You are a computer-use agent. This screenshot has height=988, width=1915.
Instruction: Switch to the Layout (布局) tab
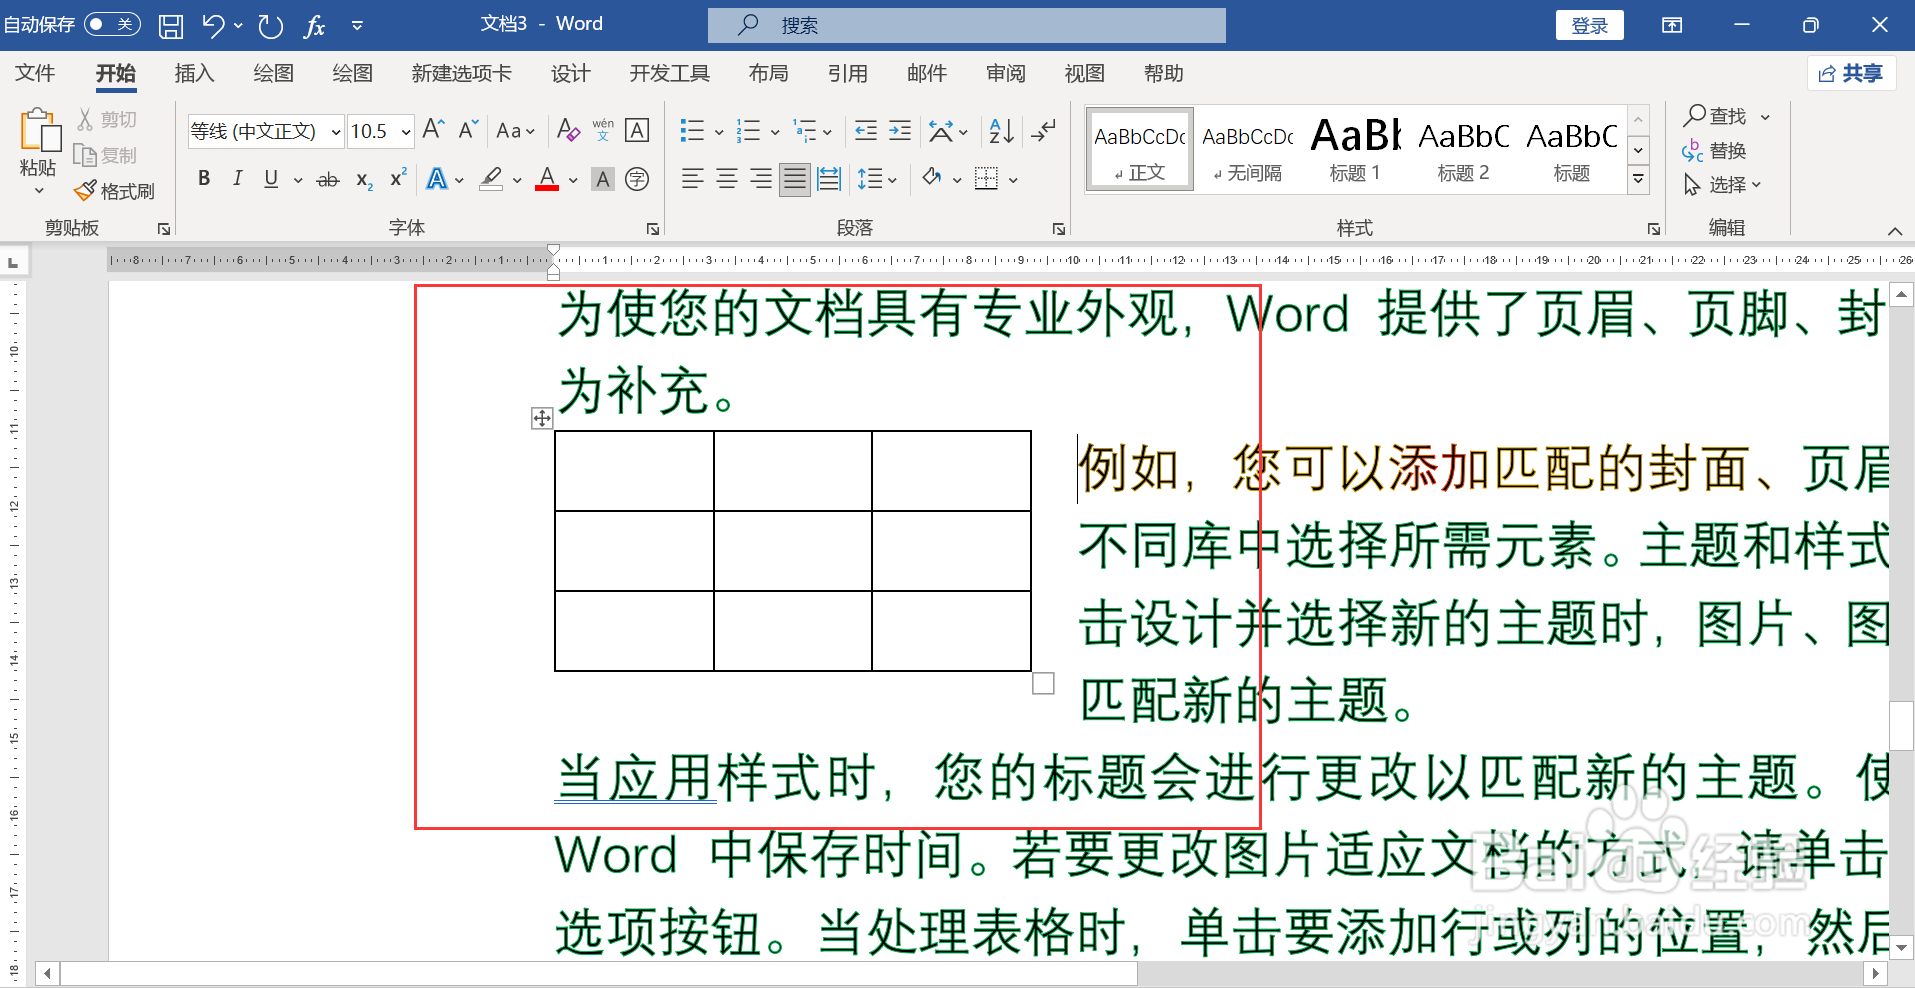click(x=768, y=73)
